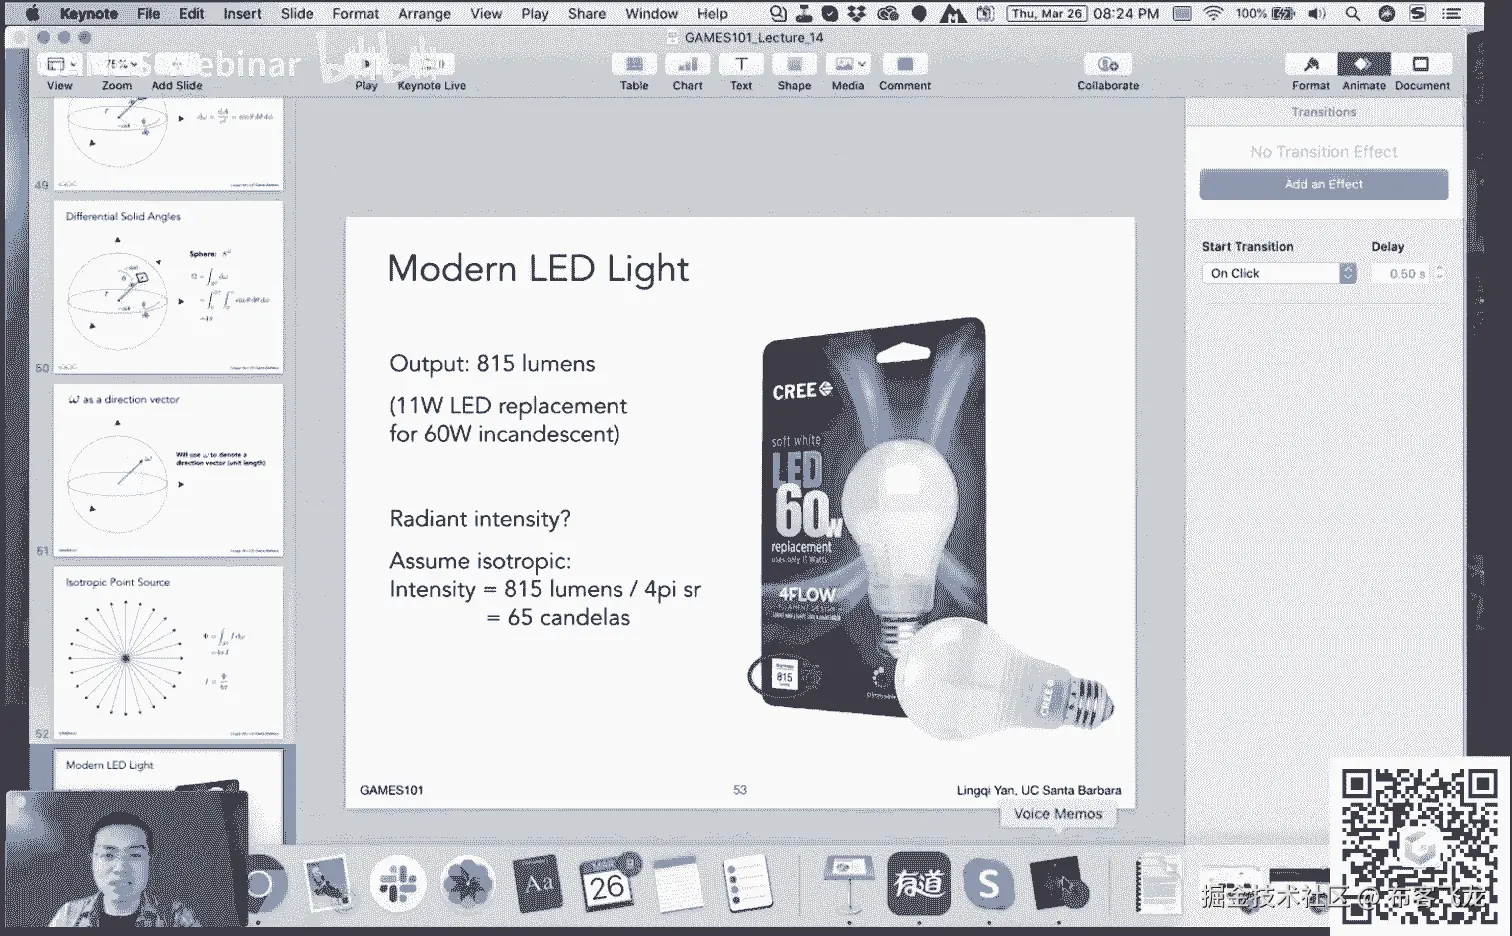Open the Help menu
This screenshot has width=1512, height=936.
712,13
